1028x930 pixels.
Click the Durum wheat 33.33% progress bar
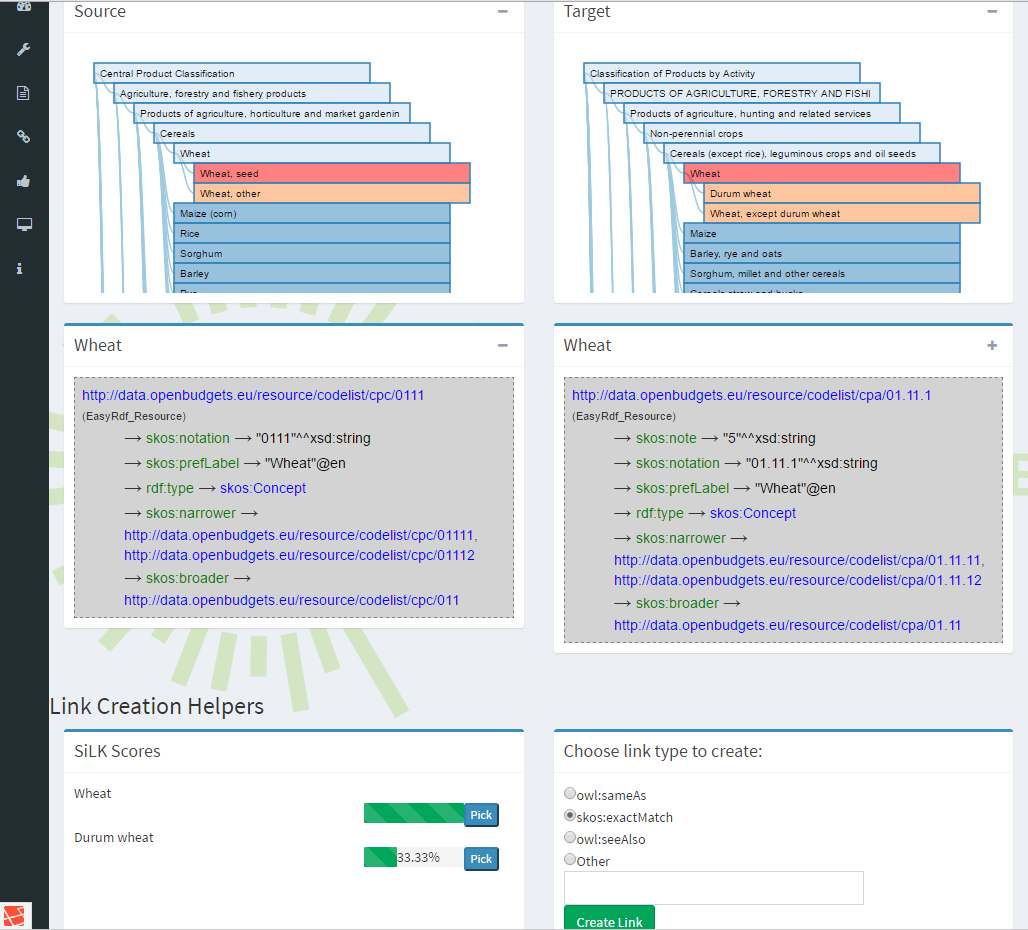(414, 857)
